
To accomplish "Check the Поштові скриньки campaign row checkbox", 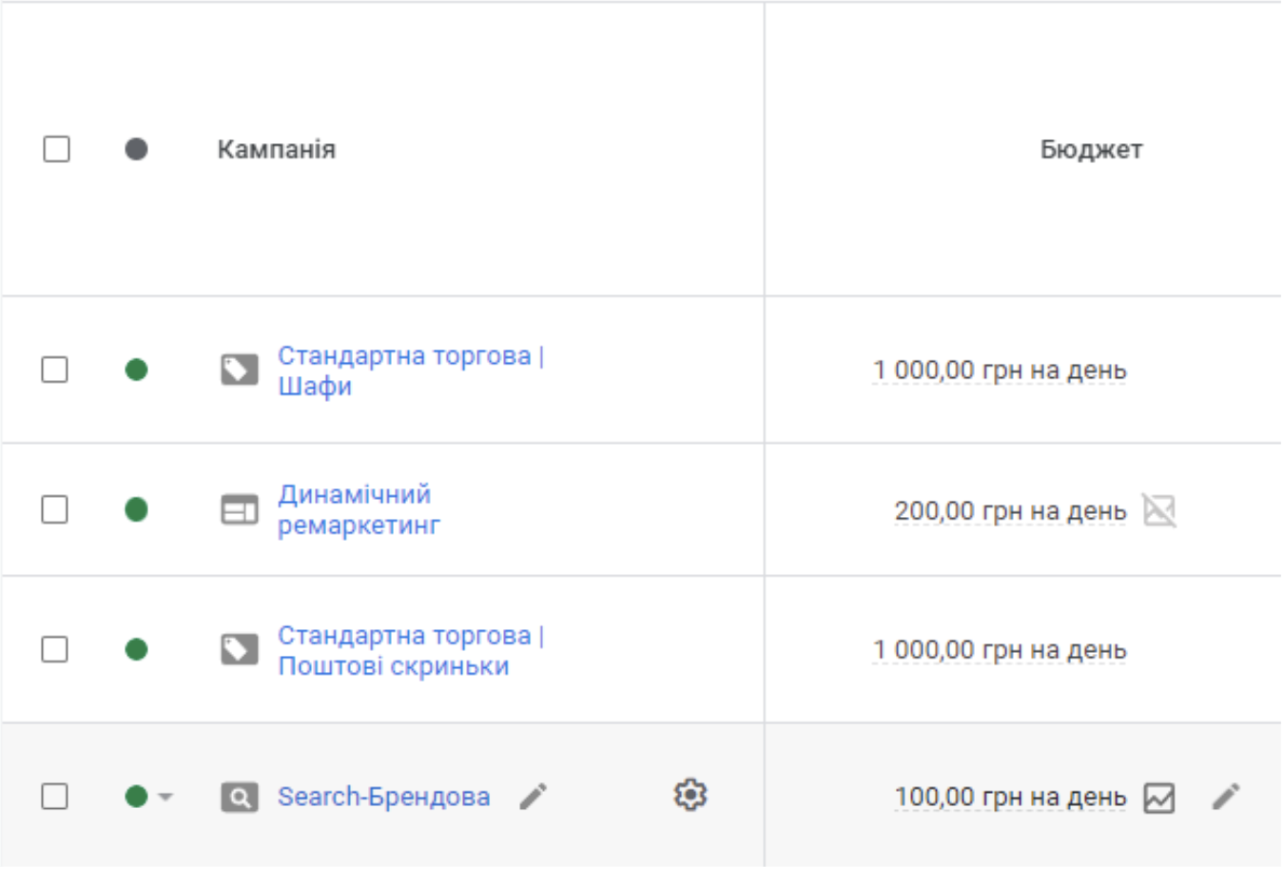I will [55, 651].
